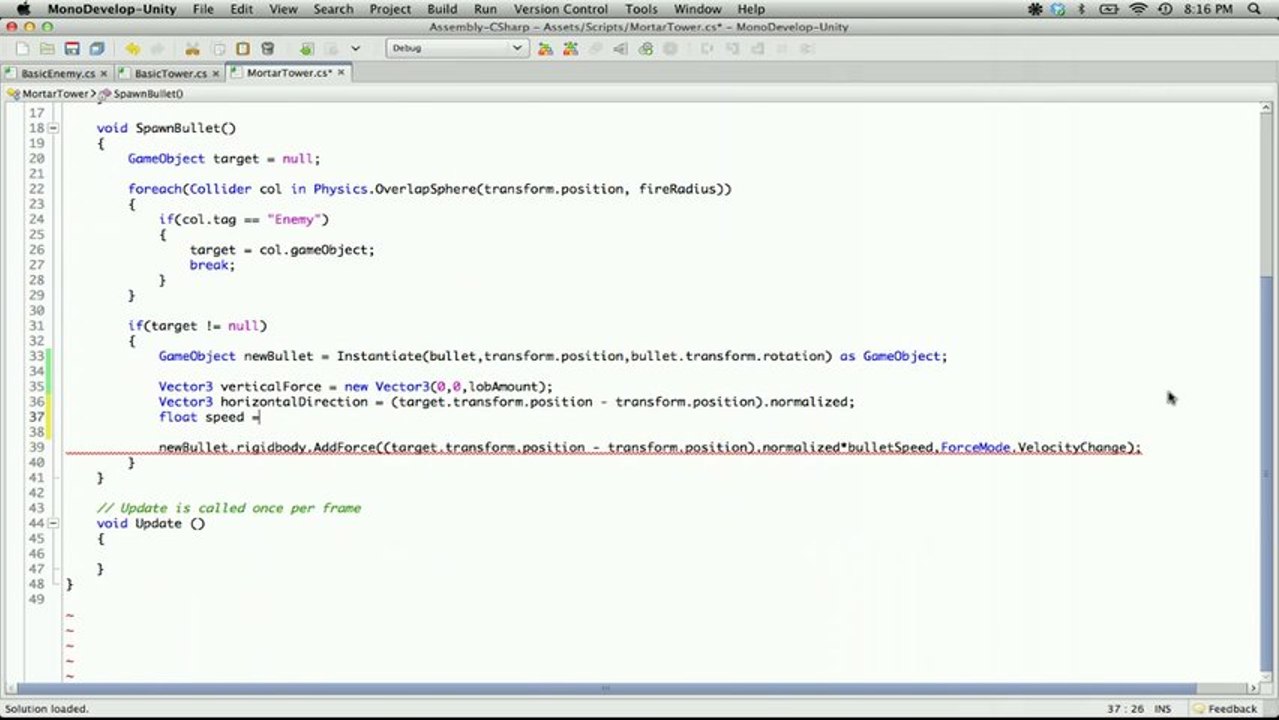Open the MonoDevelop-Unity application menu
This screenshot has width=1279, height=720.
(112, 9)
